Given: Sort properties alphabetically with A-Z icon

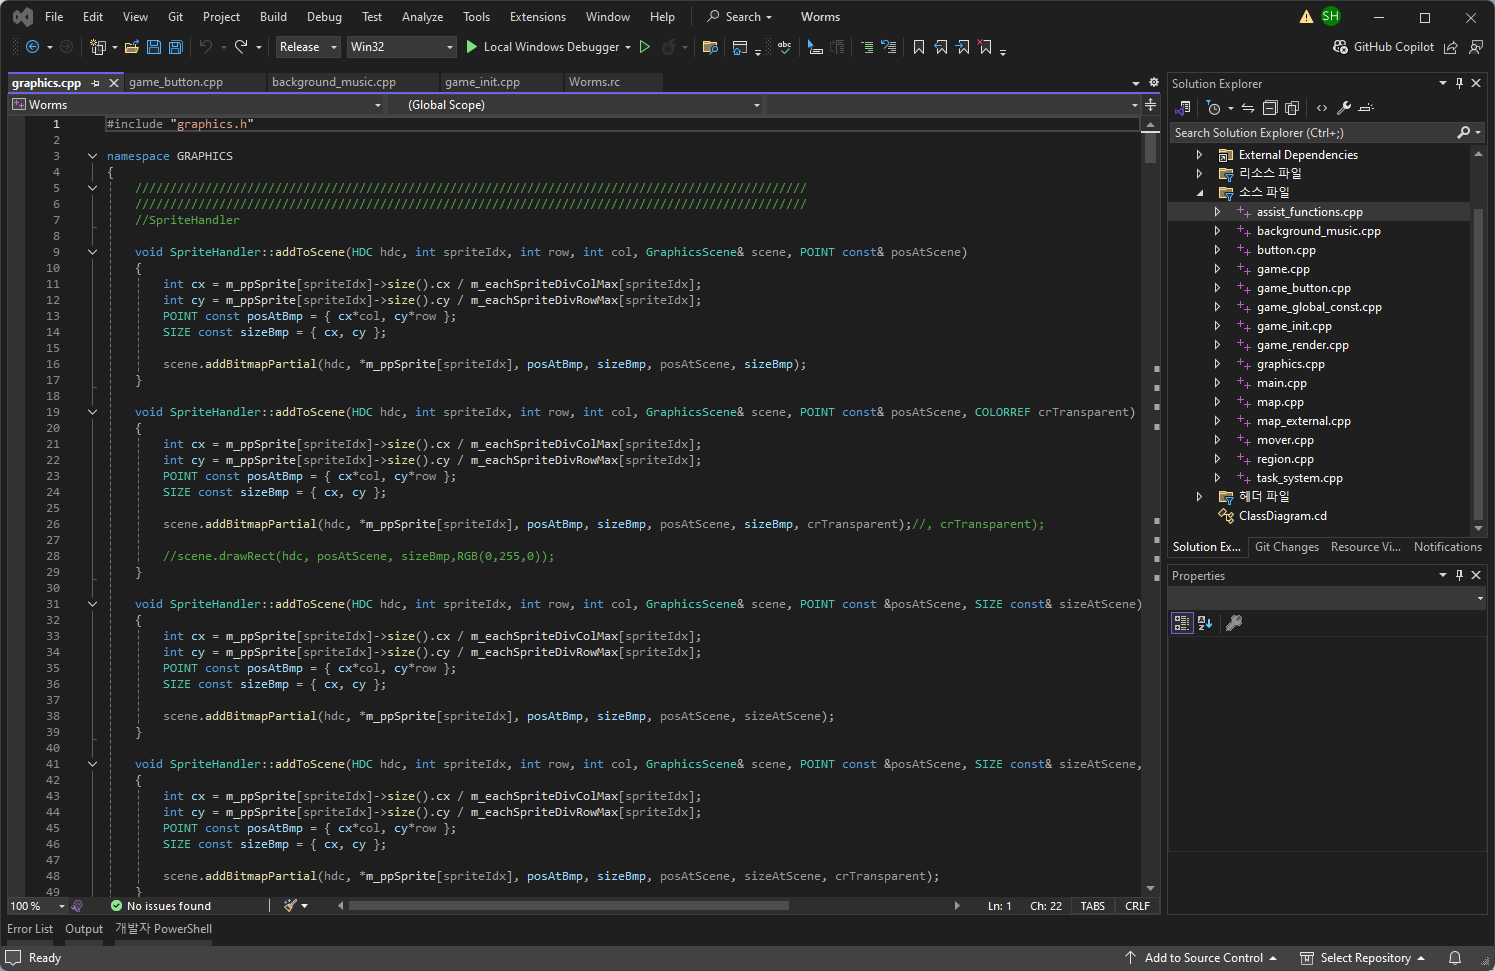Looking at the screenshot, I should point(1205,623).
